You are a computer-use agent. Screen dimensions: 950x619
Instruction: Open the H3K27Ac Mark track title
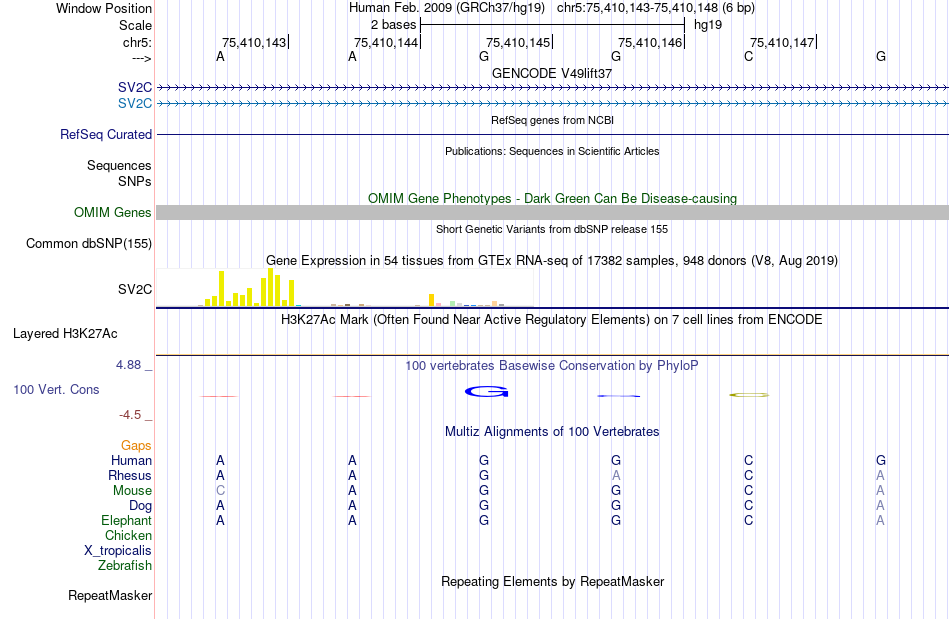[552, 319]
